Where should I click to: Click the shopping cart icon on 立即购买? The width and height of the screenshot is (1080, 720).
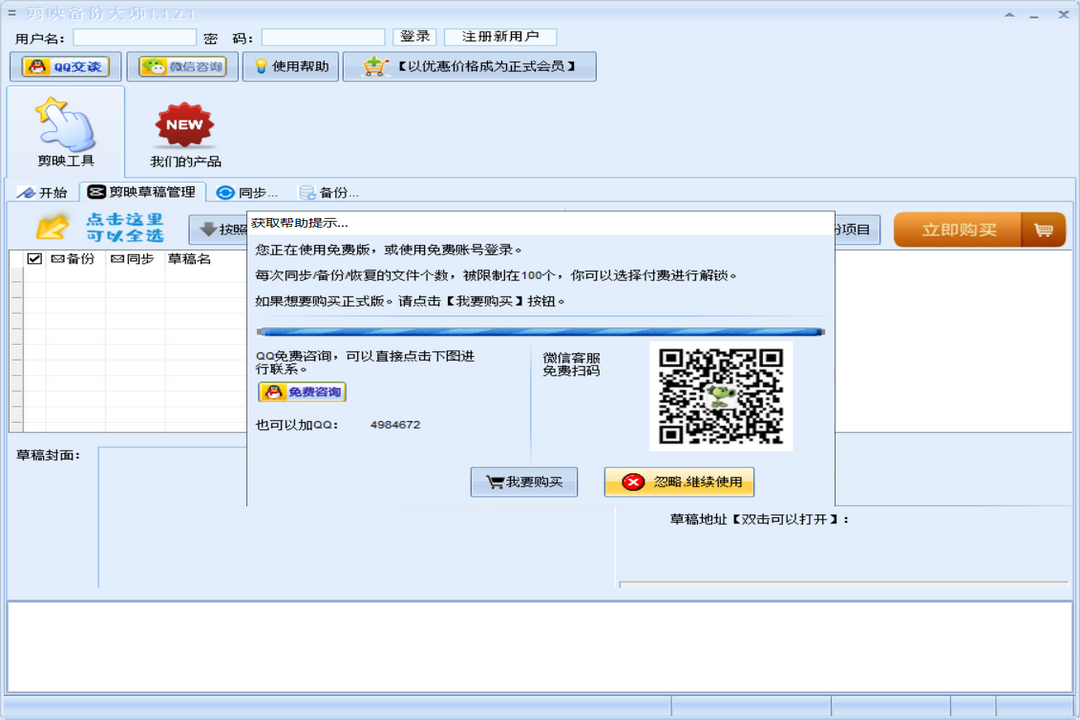[x=1043, y=228]
